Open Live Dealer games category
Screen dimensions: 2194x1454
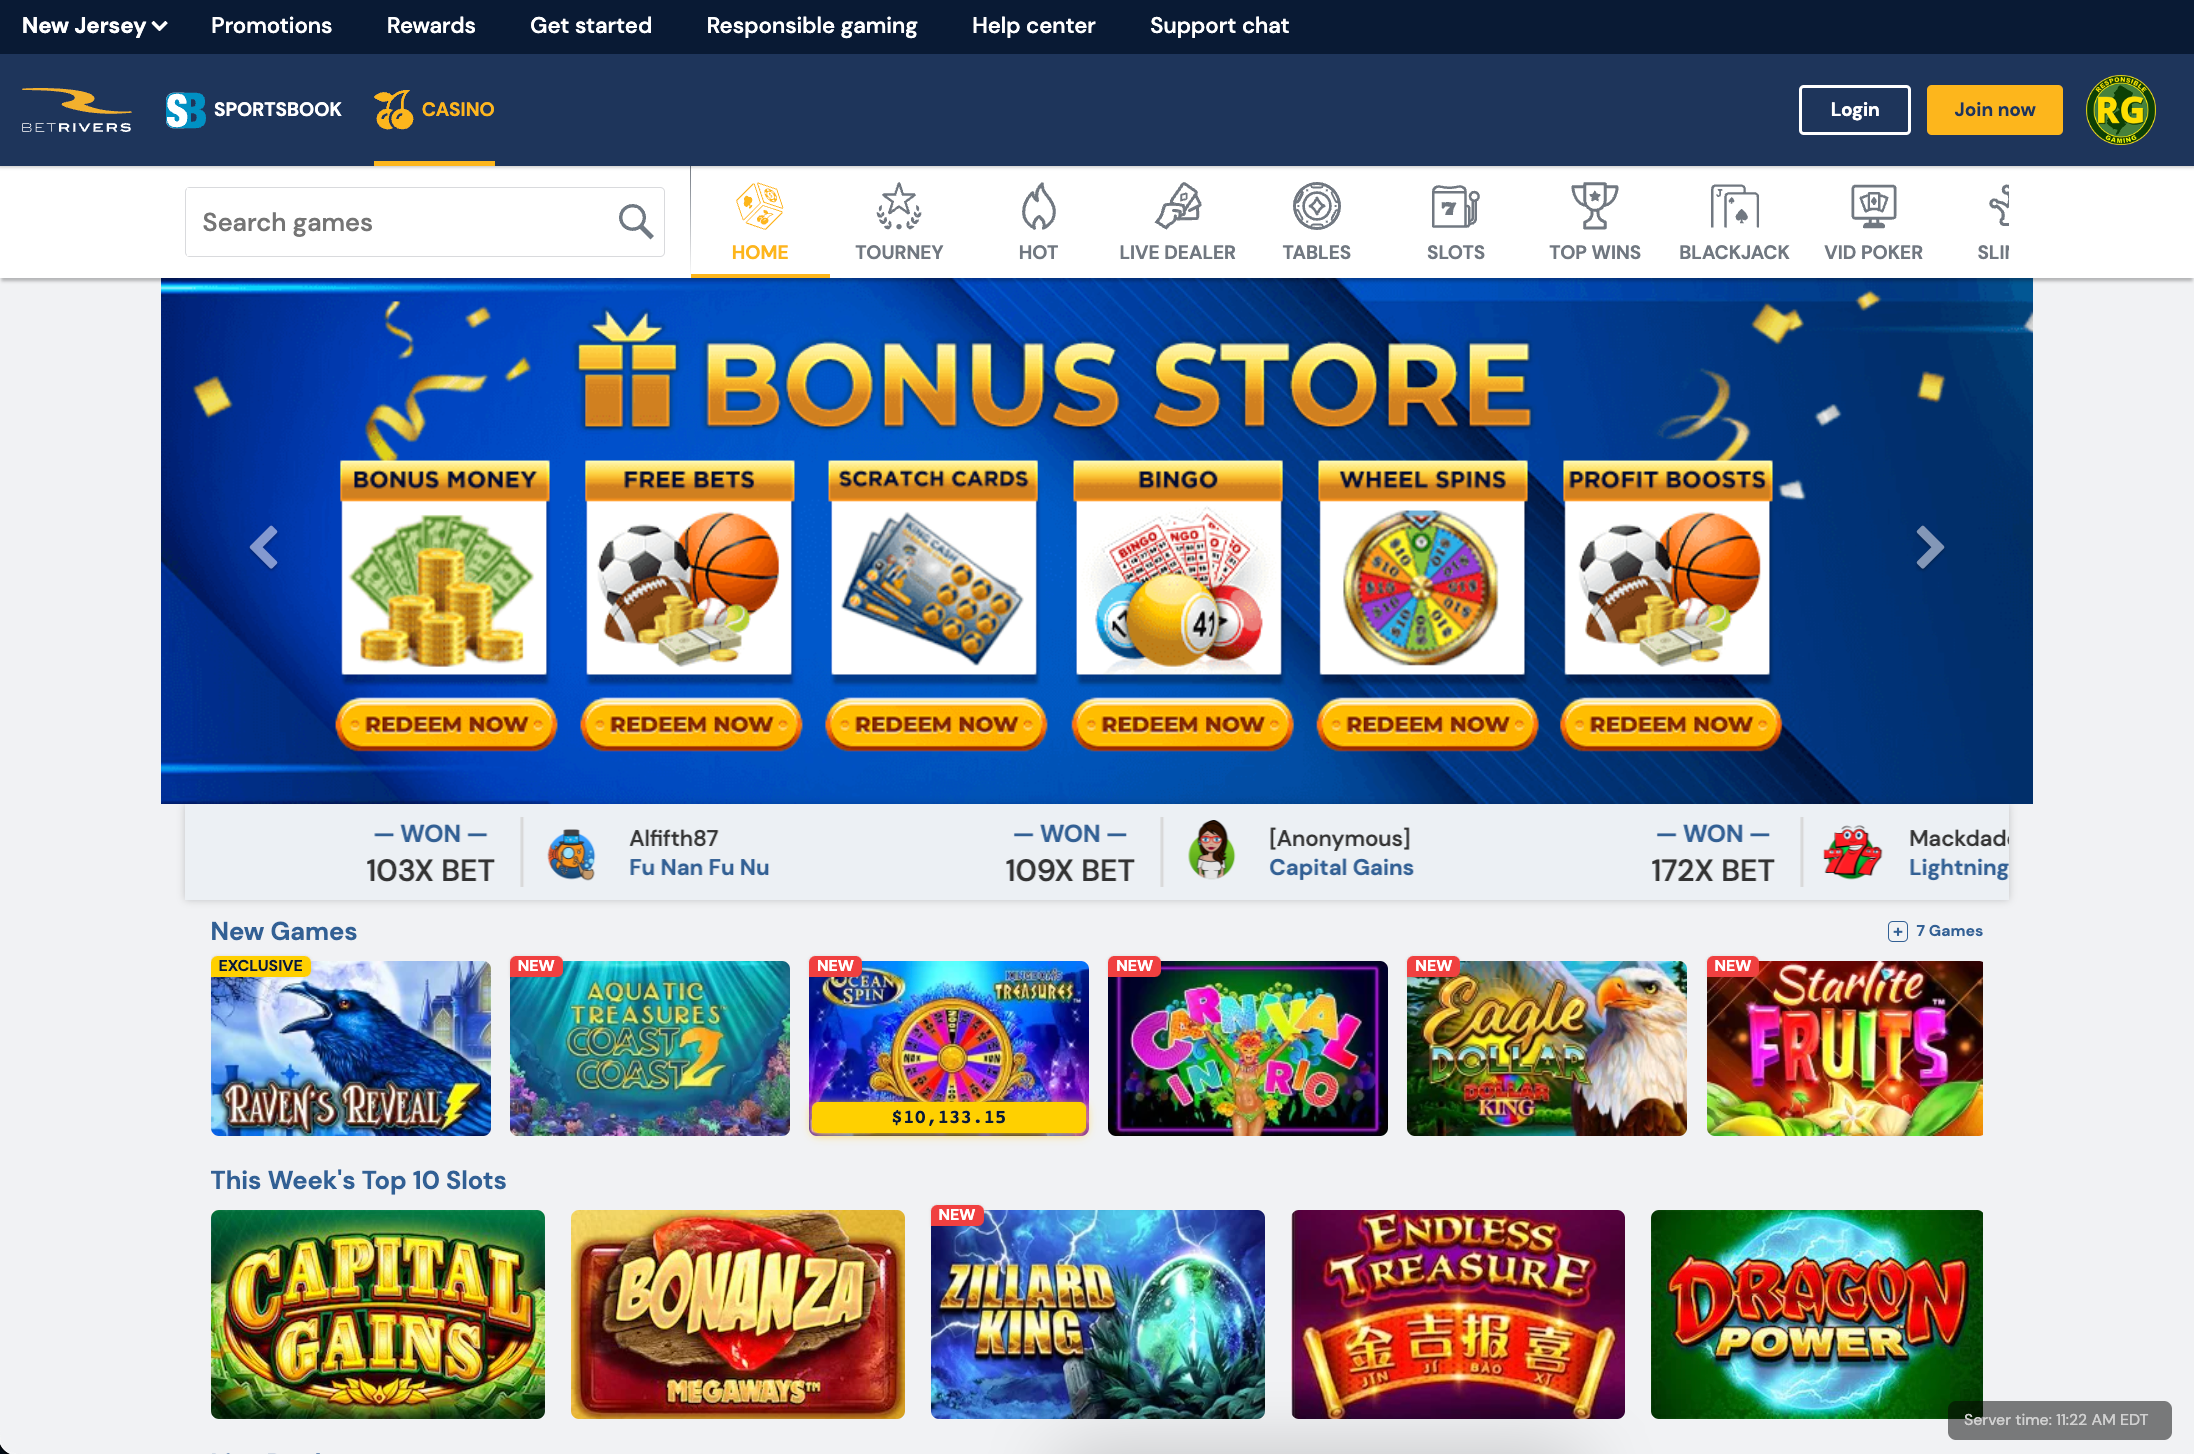pyautogui.click(x=1177, y=222)
